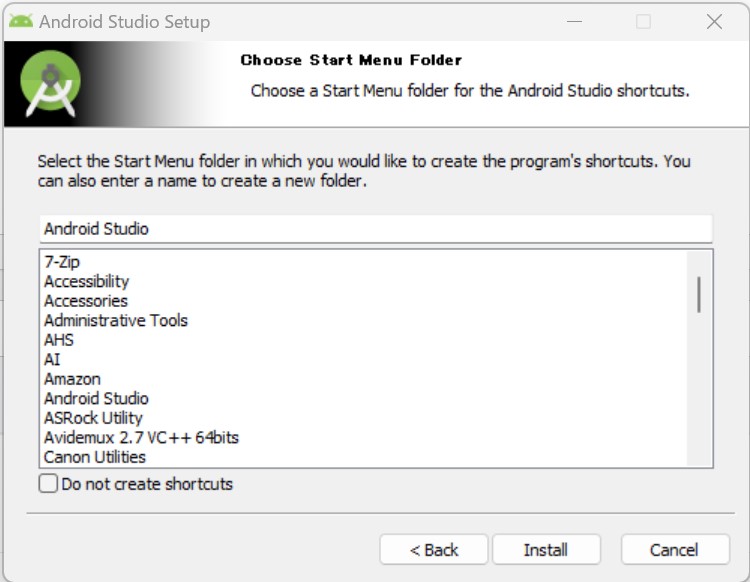Go back with the Back button

434,549
